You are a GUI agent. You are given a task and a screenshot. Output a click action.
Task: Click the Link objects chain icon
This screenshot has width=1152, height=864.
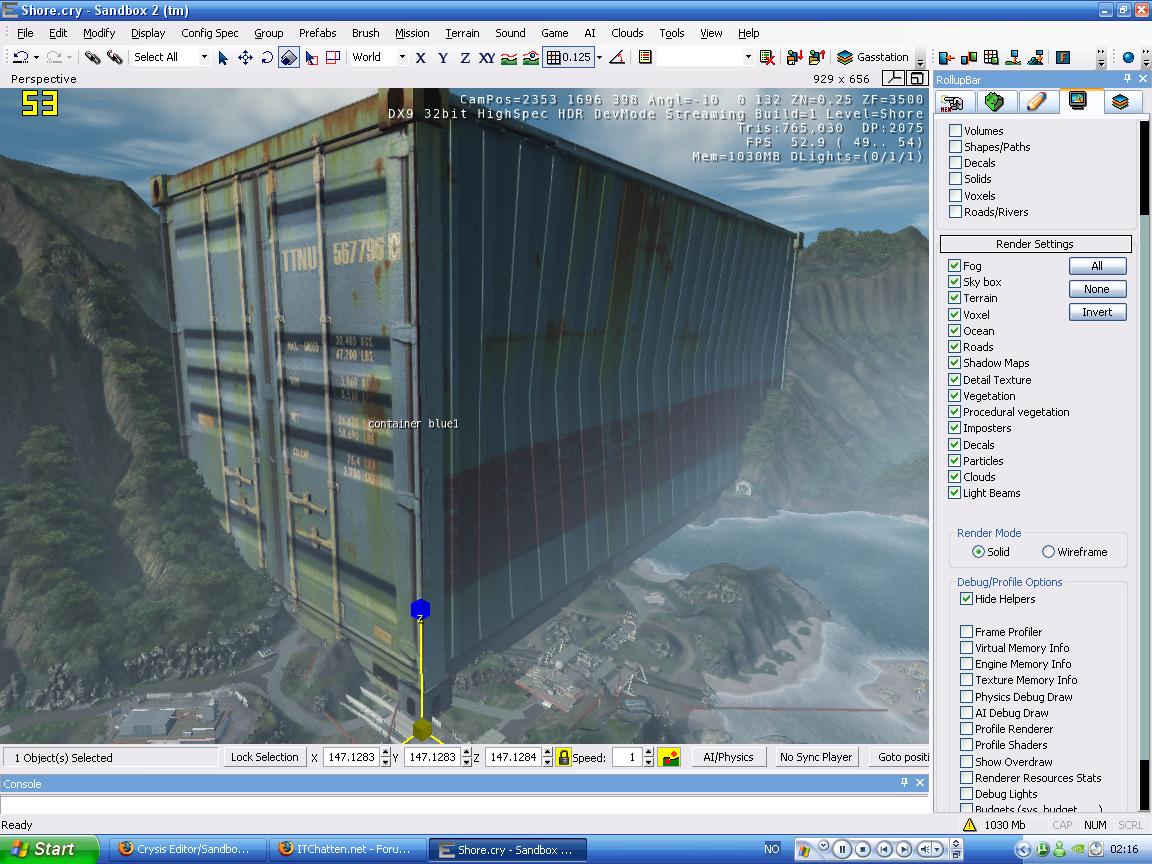92,57
